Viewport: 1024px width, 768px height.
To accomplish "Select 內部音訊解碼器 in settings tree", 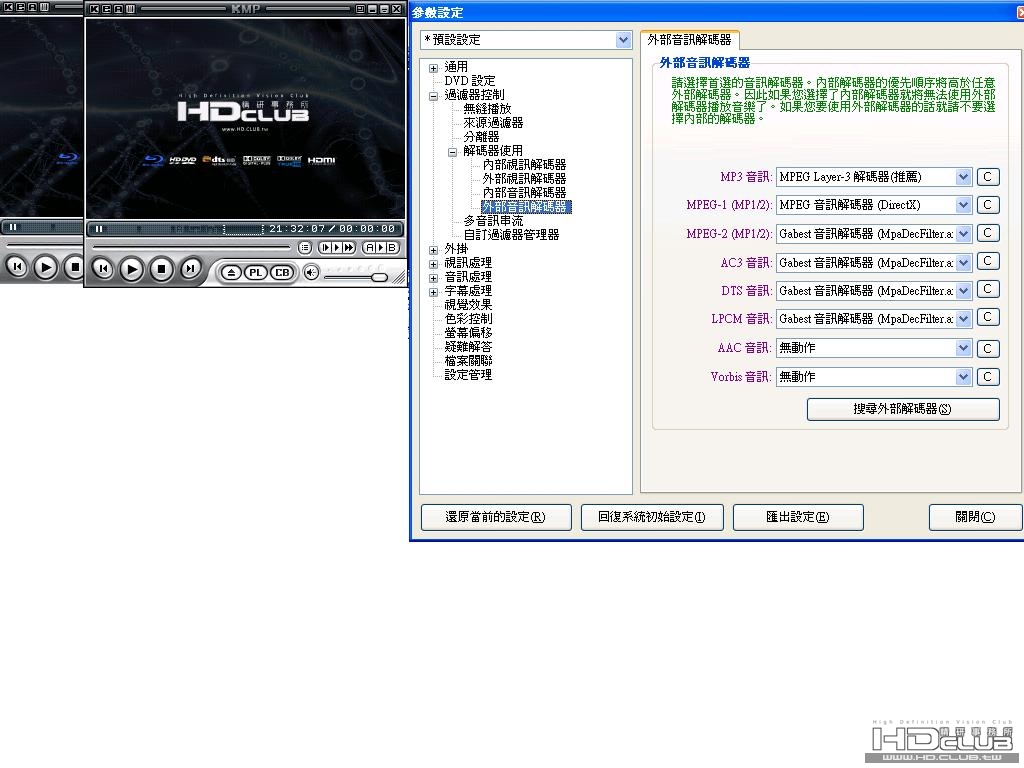I will click(524, 193).
